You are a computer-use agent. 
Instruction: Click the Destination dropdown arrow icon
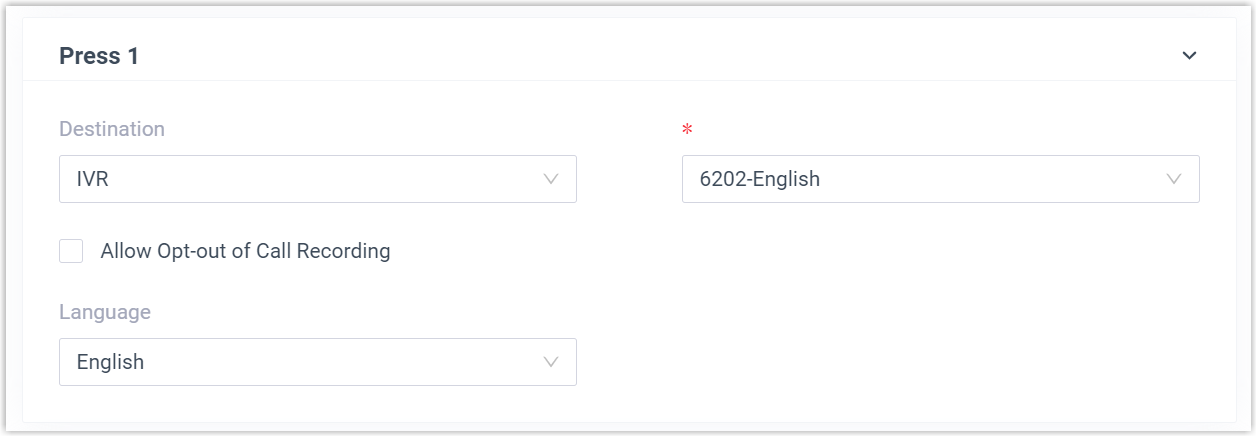[x=550, y=179]
